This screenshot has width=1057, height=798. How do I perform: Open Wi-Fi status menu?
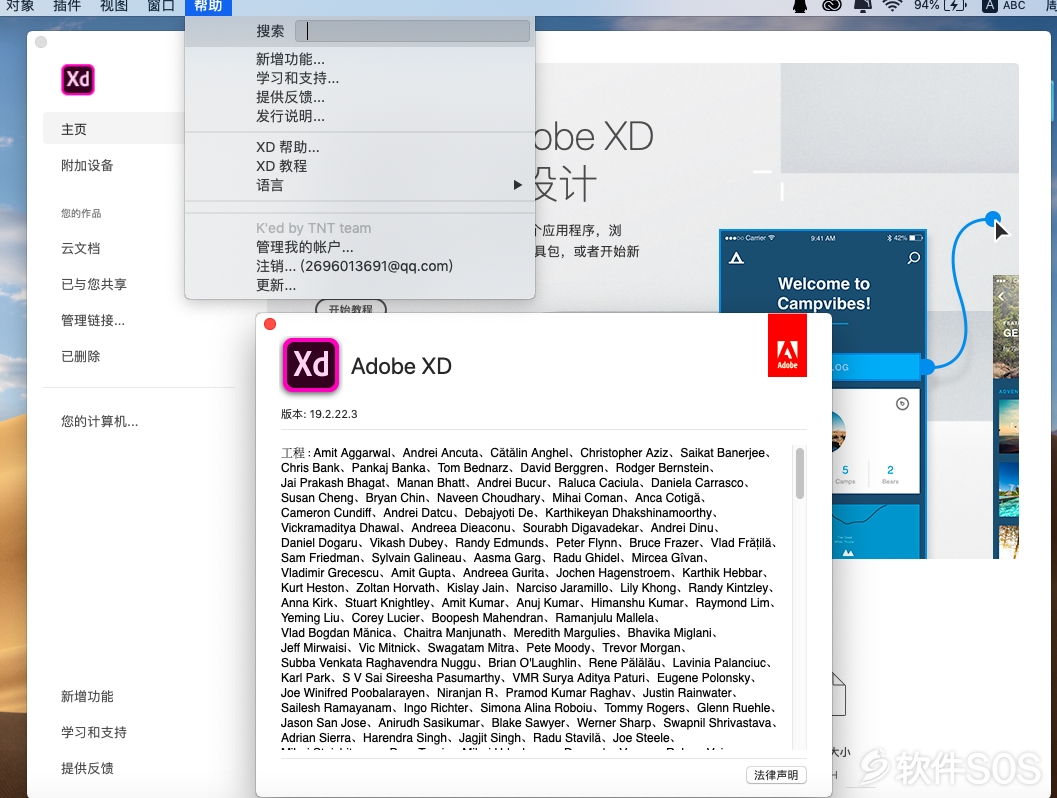click(x=893, y=6)
